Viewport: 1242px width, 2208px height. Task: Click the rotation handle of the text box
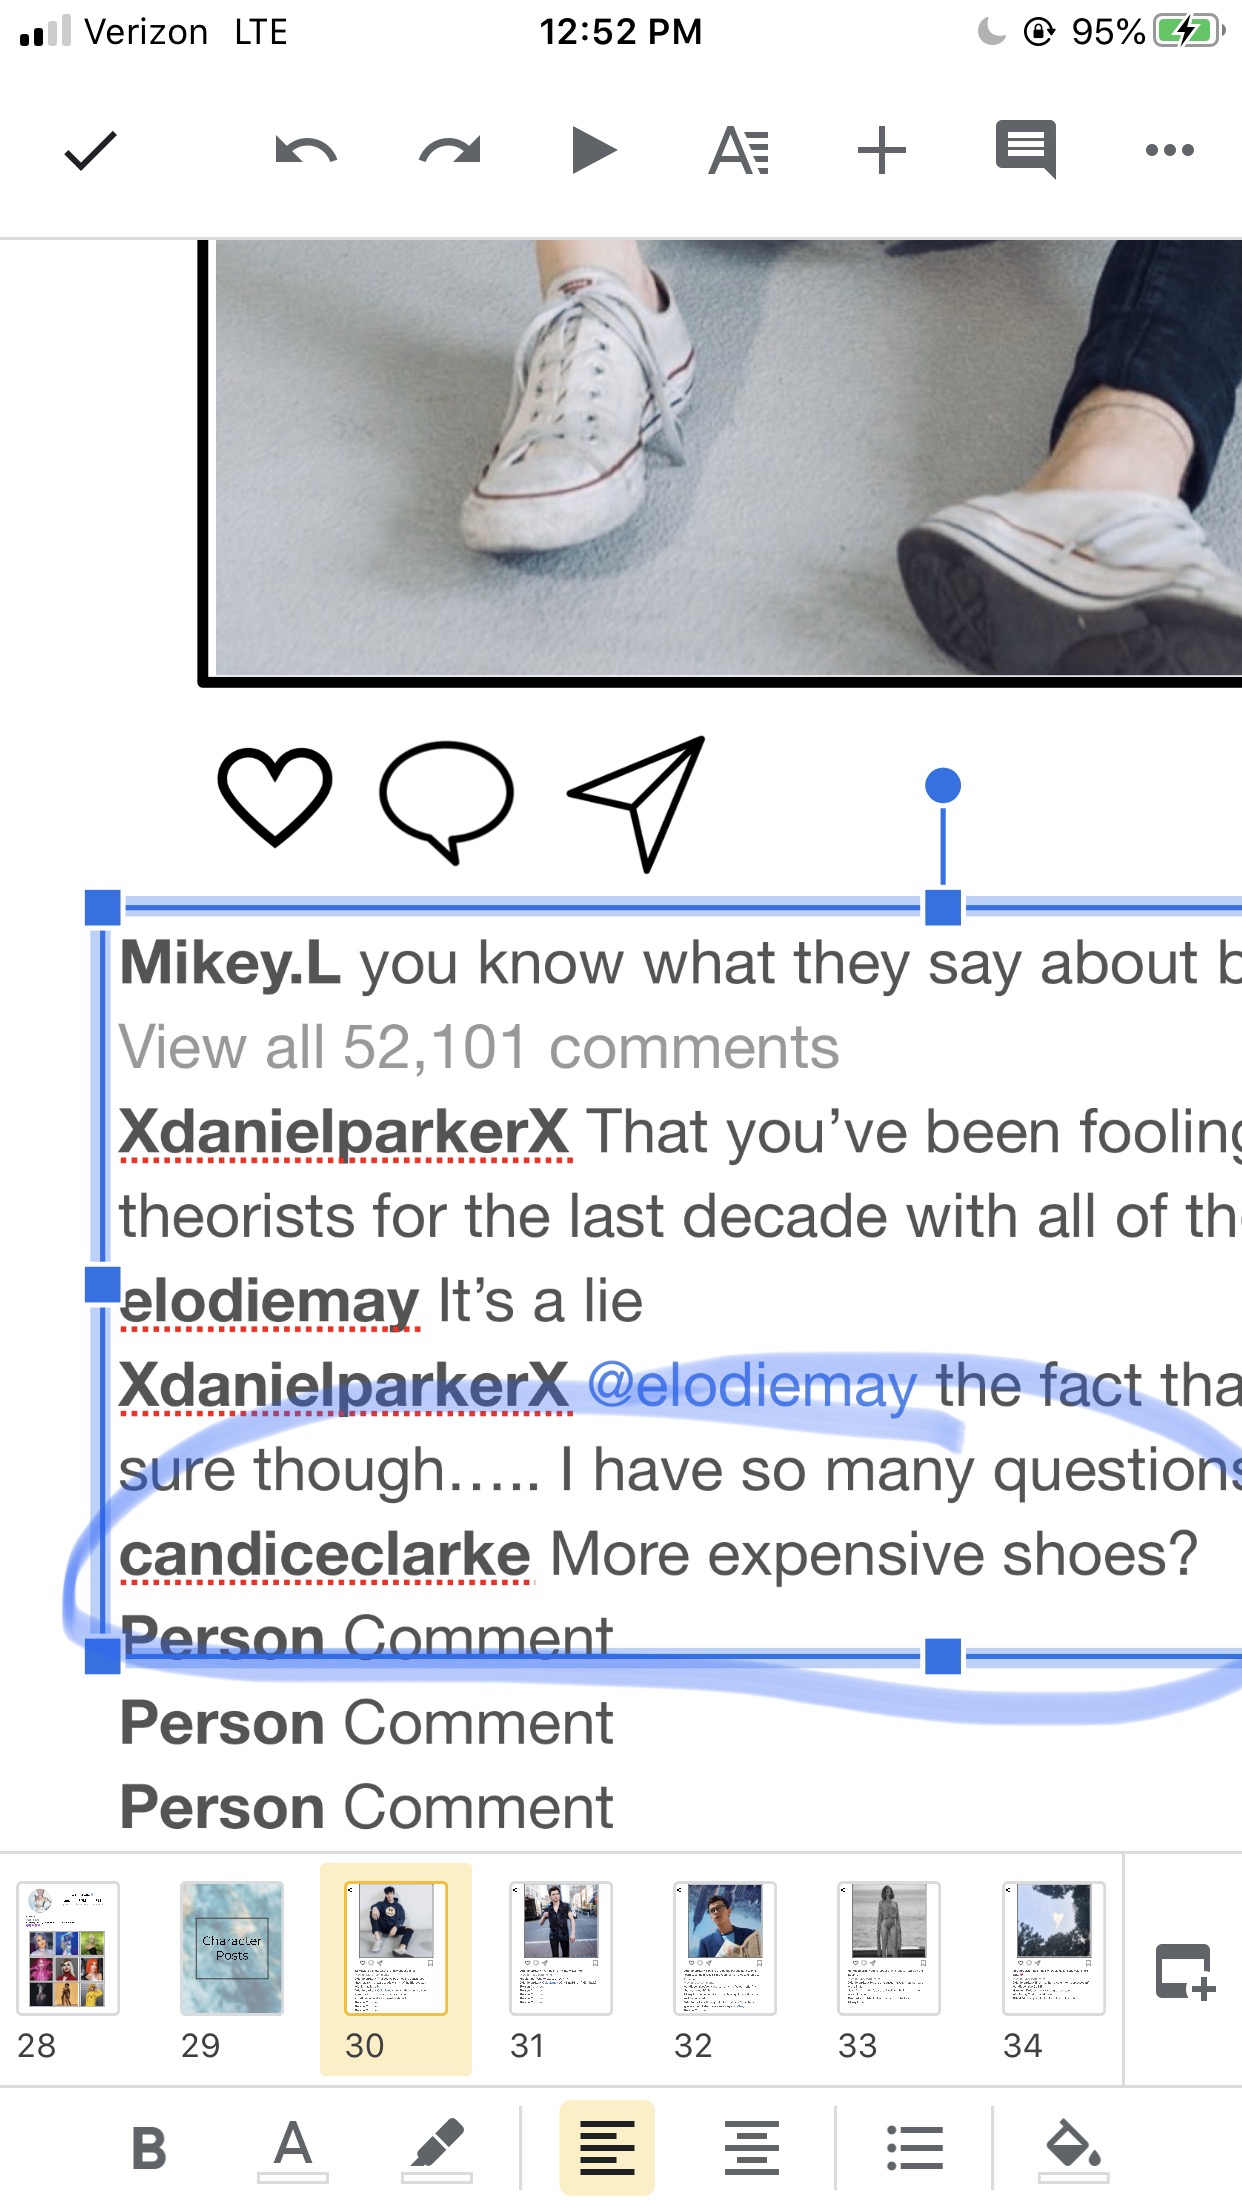point(943,786)
